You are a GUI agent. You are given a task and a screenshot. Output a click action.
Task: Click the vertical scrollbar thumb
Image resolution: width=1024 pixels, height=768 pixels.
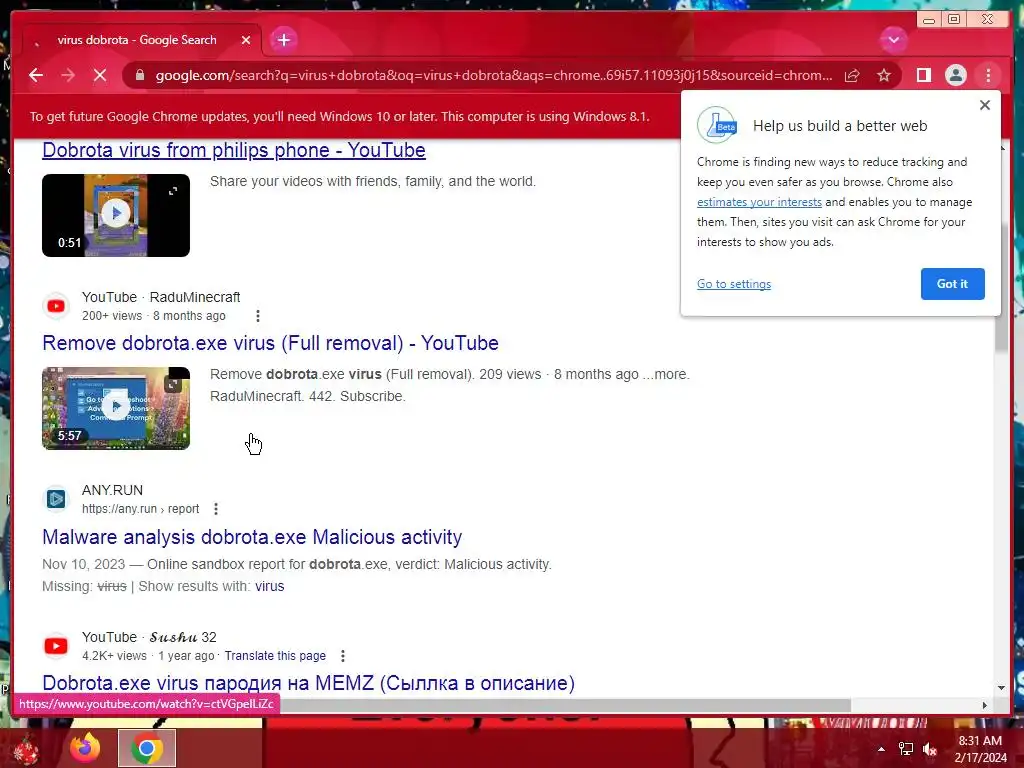[x=1002, y=285]
